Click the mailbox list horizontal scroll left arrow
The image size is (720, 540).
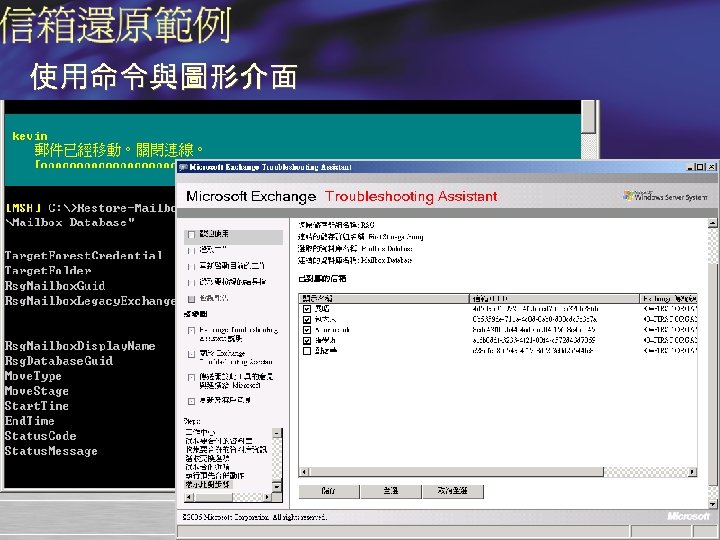click(x=304, y=472)
